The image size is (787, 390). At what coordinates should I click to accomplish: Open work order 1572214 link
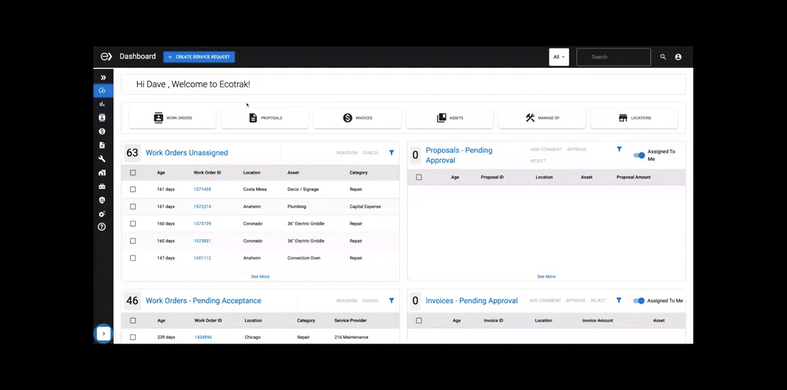(202, 206)
